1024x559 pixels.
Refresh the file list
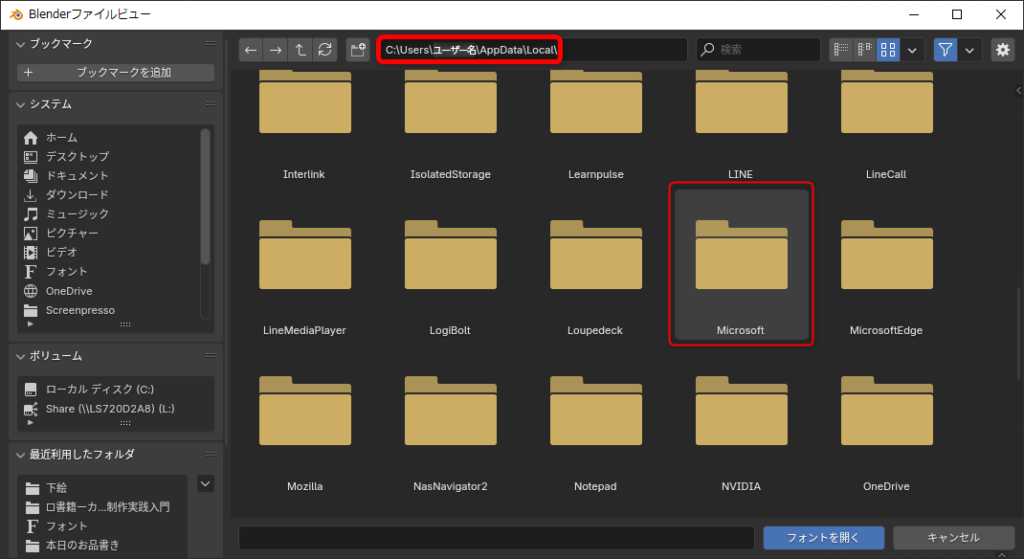[324, 50]
